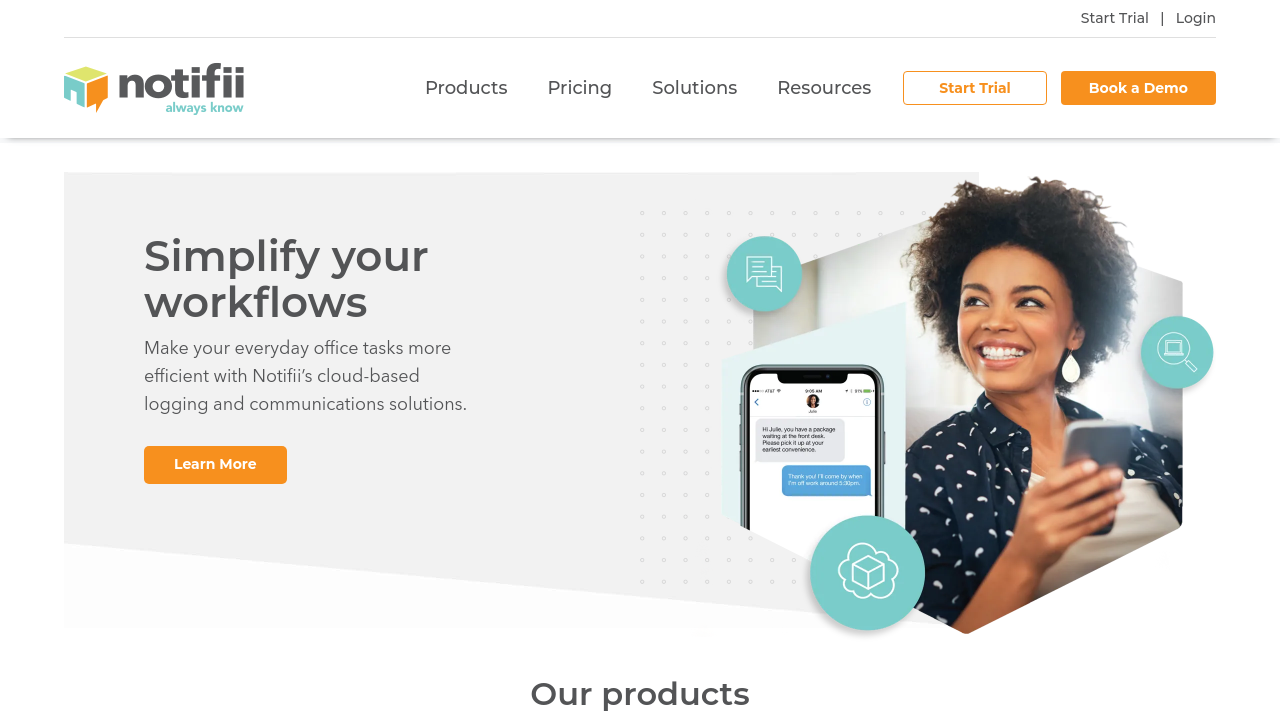Open the Products menu
Image resolution: width=1280 pixels, height=720 pixels.
(466, 88)
